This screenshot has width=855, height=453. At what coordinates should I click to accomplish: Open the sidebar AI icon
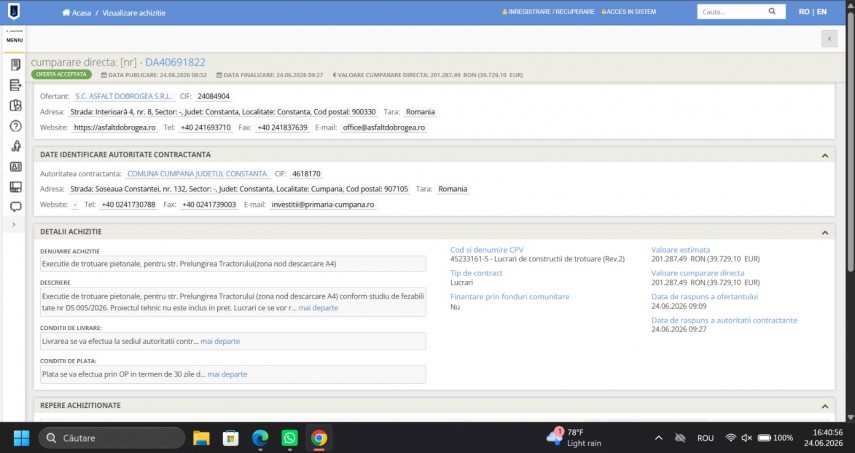(x=15, y=167)
